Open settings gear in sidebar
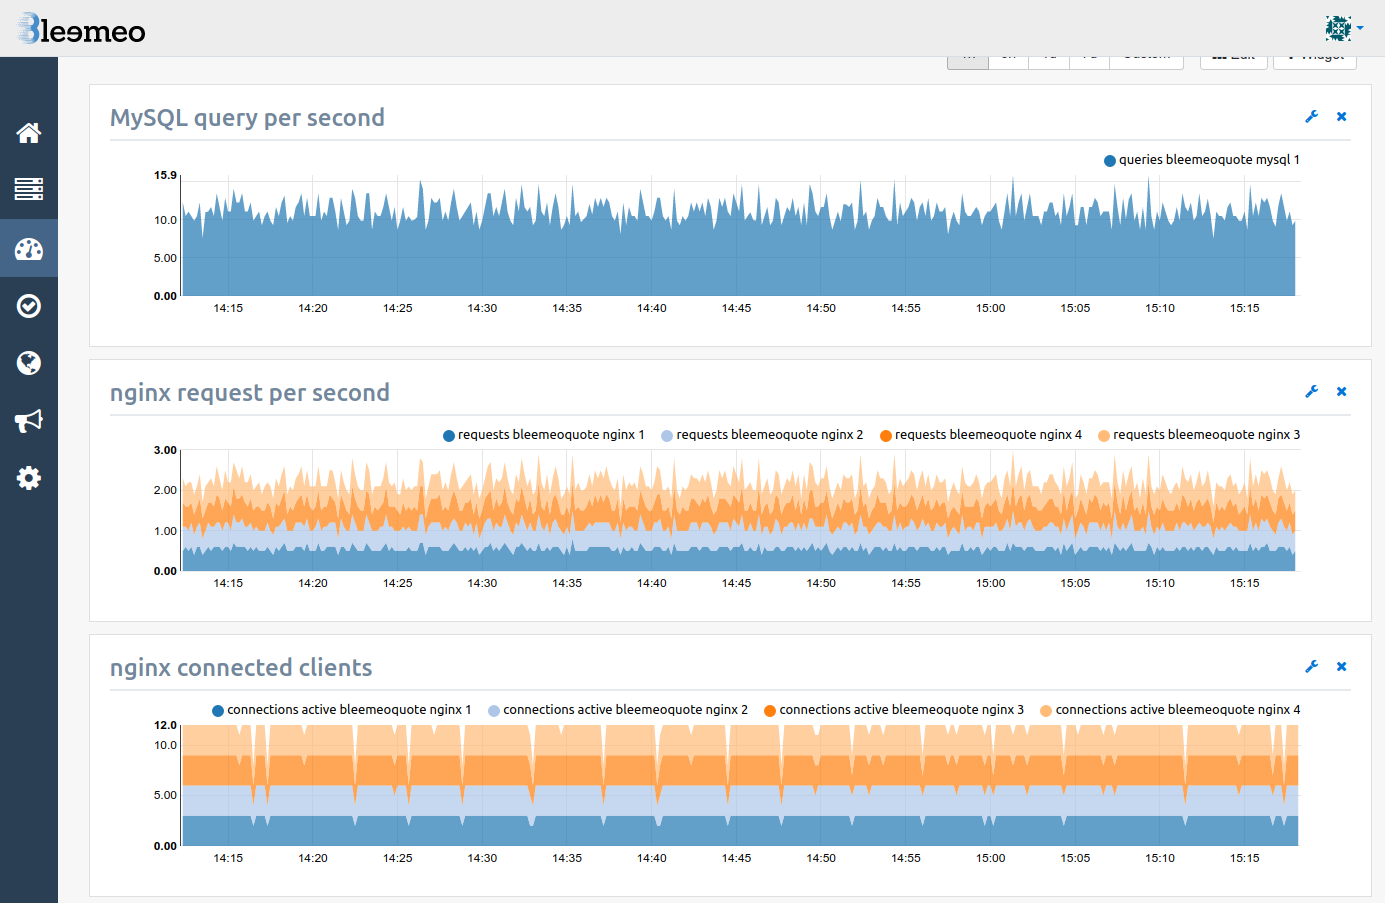The image size is (1385, 903). [29, 478]
